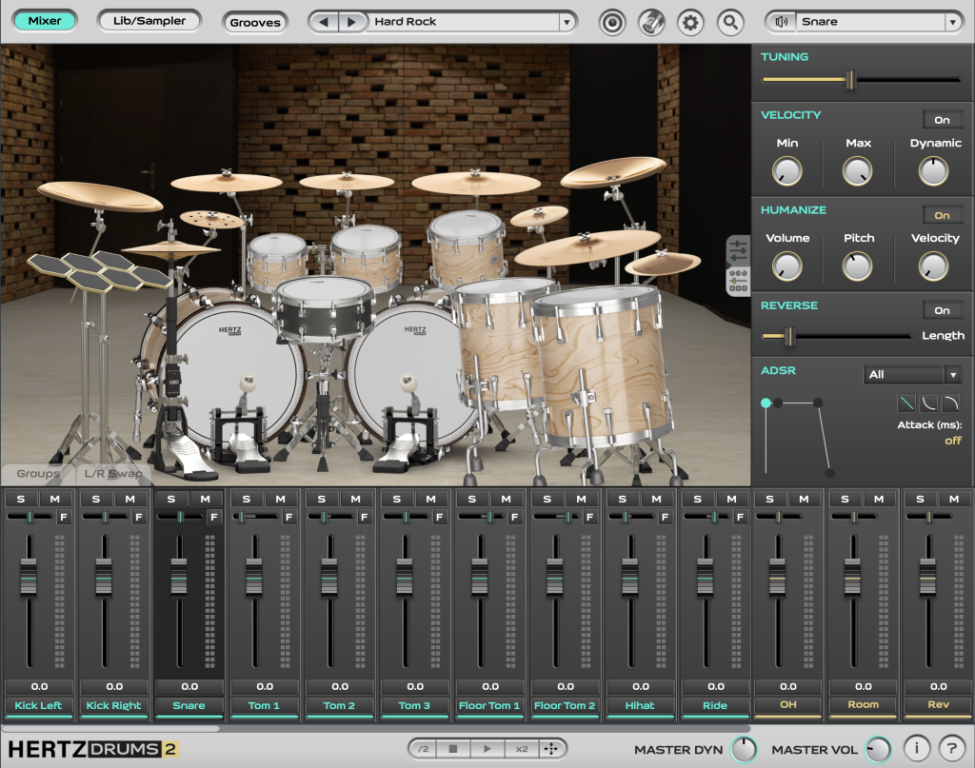Mute the Hihat channel

tap(654, 498)
